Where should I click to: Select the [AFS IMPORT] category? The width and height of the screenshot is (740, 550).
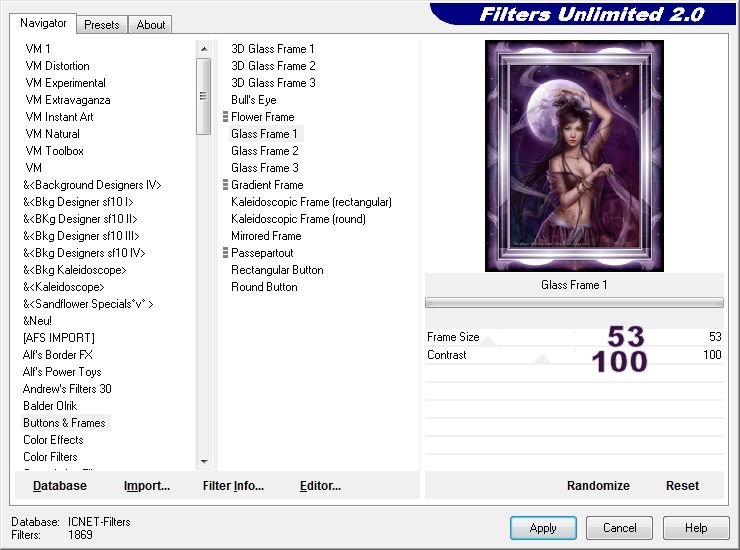[x=59, y=338]
